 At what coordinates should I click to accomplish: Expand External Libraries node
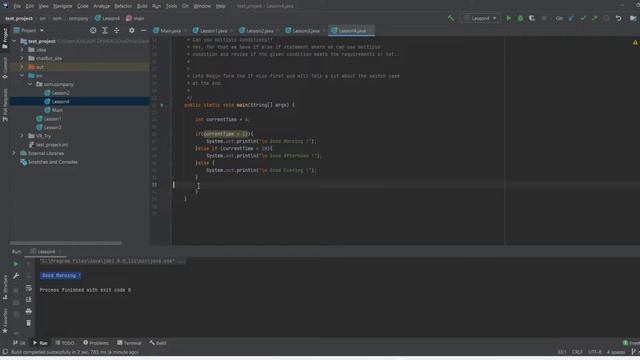tap(14, 153)
